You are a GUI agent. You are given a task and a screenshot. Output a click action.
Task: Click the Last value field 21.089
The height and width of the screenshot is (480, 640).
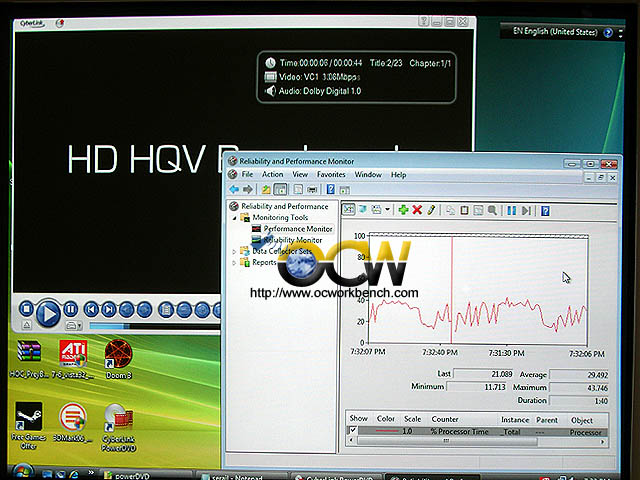click(x=483, y=373)
